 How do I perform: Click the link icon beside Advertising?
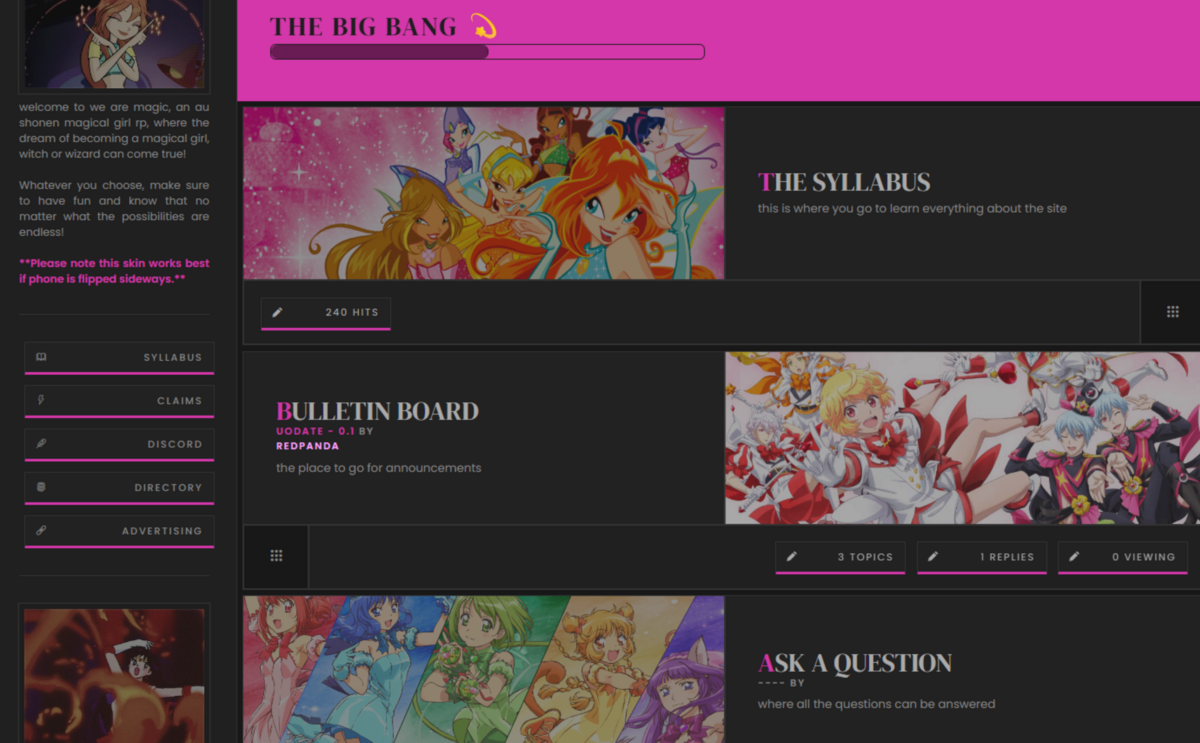tap(41, 530)
